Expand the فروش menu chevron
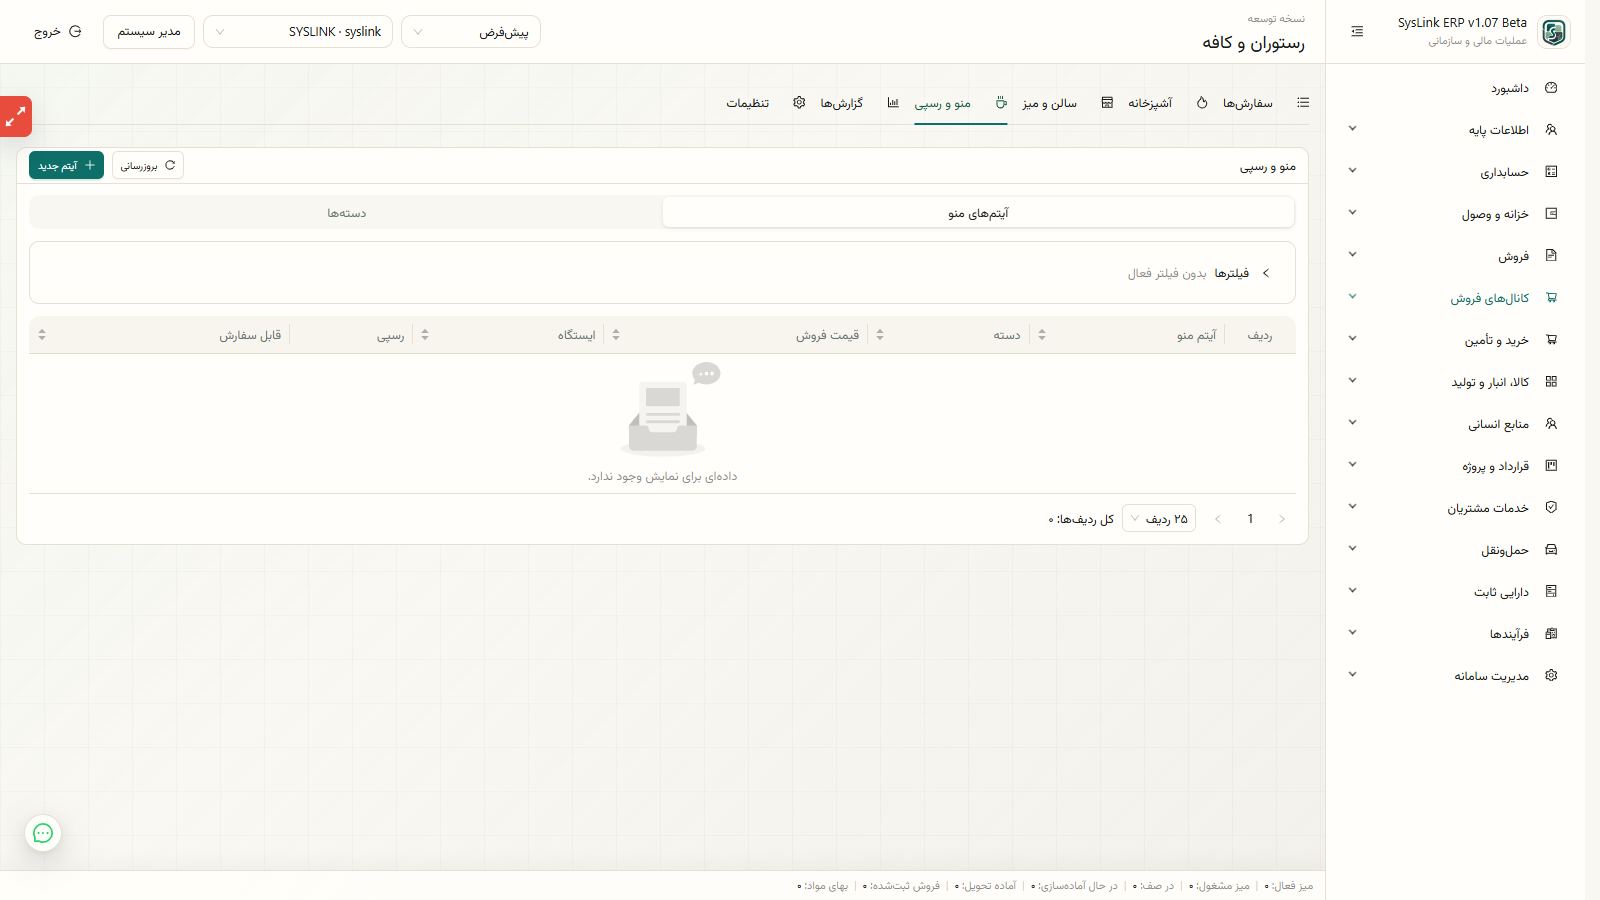Screen dimensions: 1600x900 (1352, 255)
